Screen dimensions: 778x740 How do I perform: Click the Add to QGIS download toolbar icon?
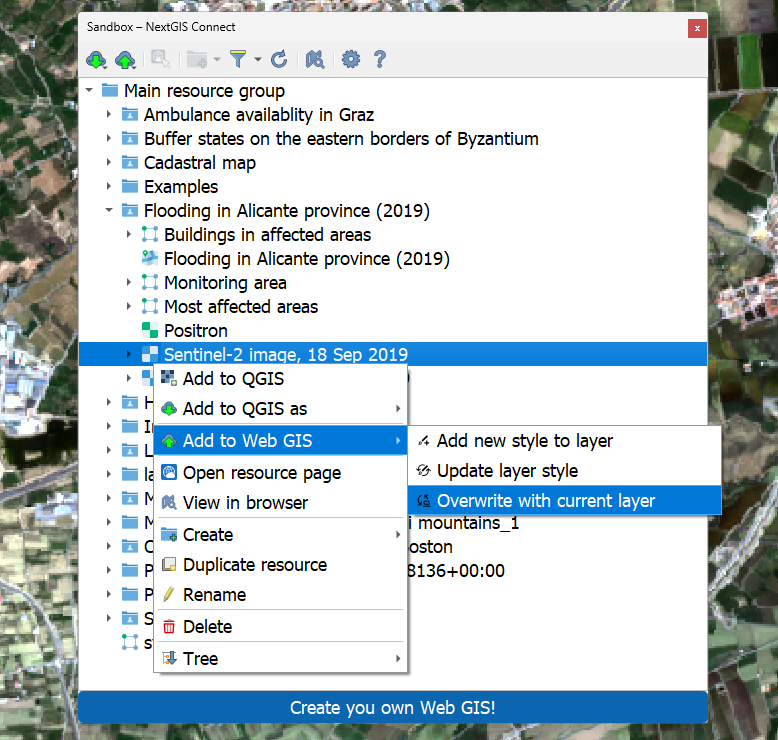tap(96, 60)
